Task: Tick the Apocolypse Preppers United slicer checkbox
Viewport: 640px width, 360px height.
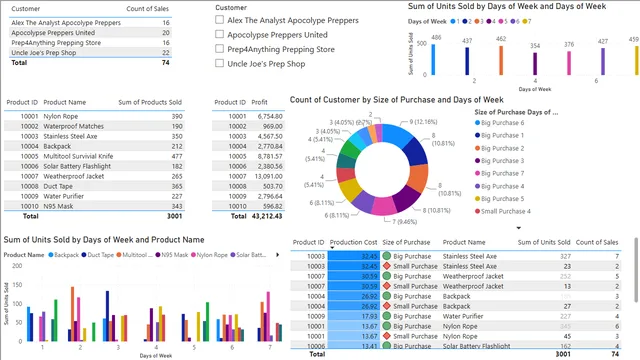Action: tap(220, 34)
